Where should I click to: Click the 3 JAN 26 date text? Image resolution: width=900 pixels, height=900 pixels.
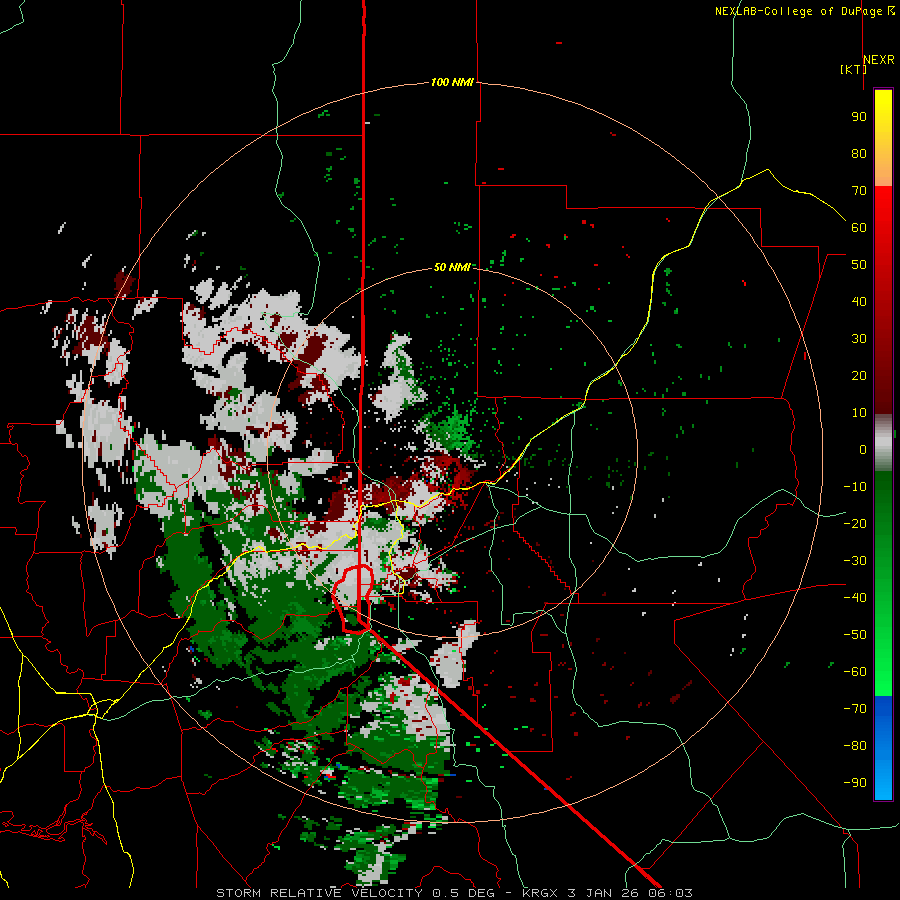point(604,893)
